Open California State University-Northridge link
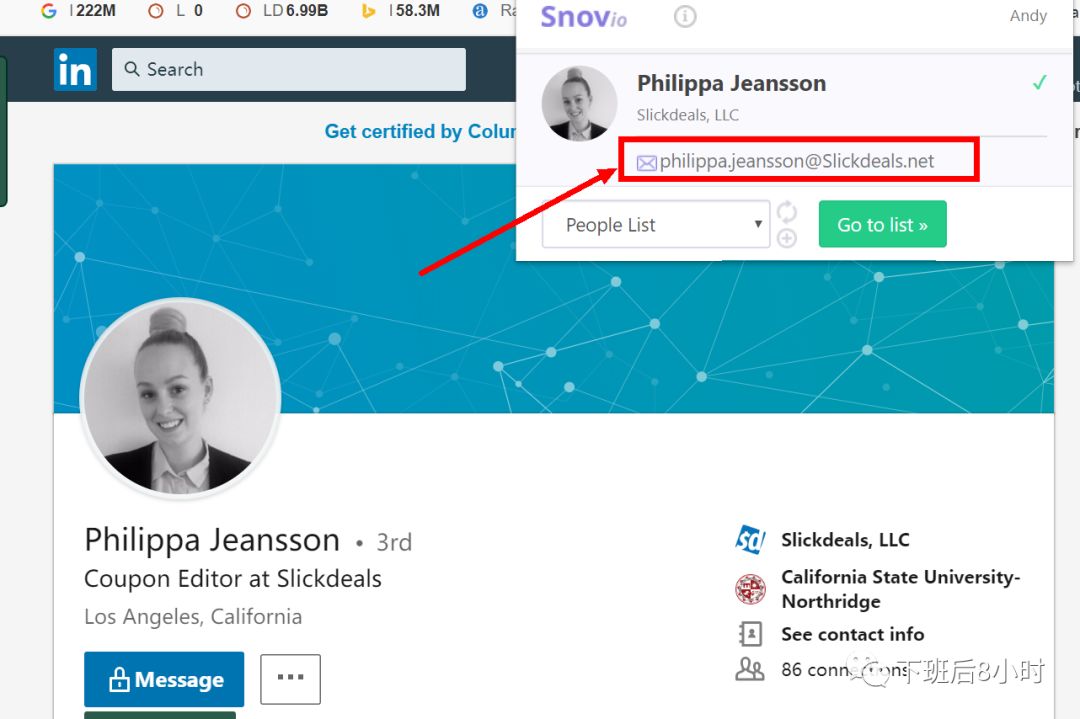Screen dimensions: 1080x719 900,589
